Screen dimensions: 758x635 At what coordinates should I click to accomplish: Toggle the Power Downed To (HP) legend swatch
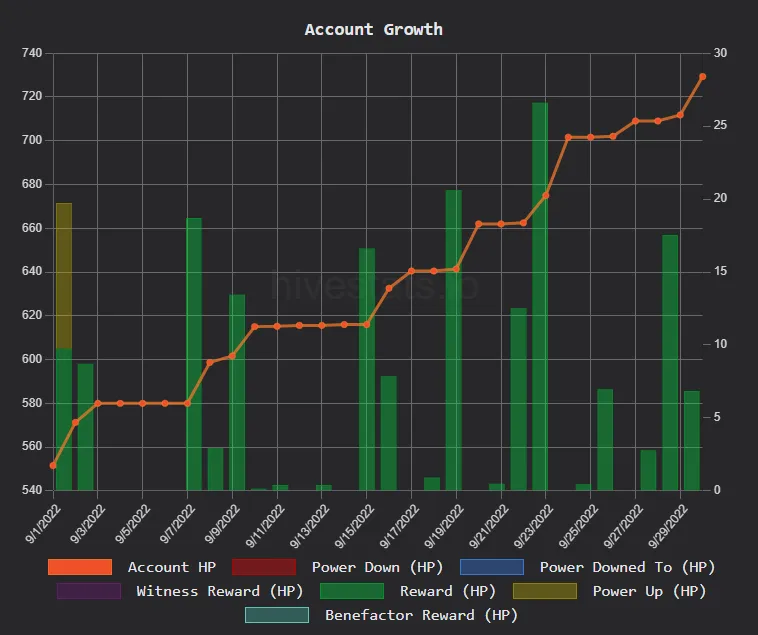click(x=492, y=567)
